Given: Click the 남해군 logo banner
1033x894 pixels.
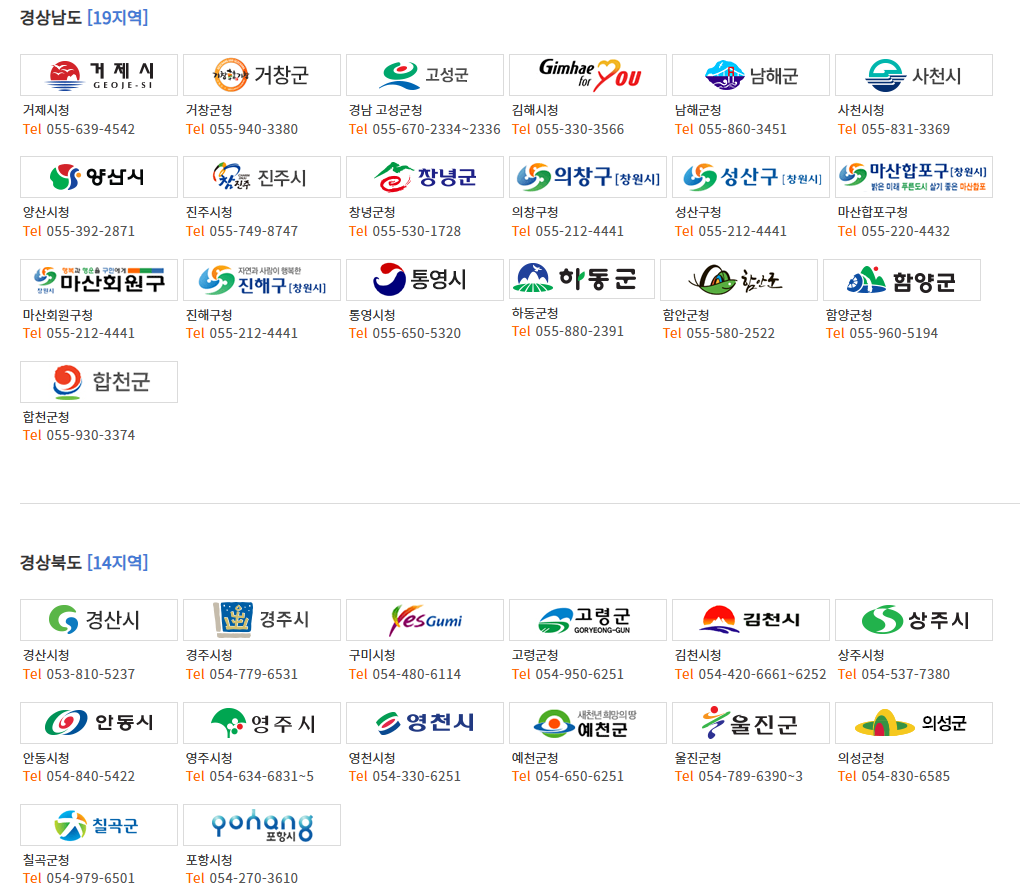Looking at the screenshot, I should (751, 75).
